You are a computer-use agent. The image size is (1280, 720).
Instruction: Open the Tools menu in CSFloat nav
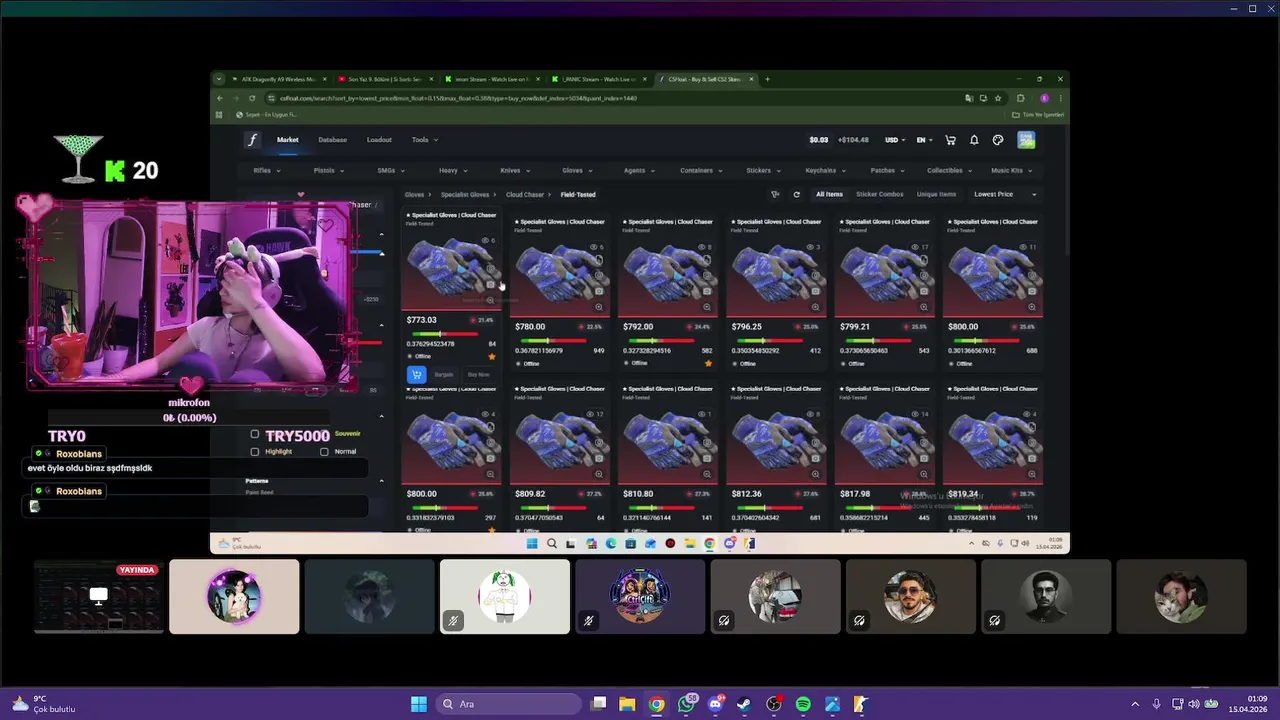click(x=425, y=140)
